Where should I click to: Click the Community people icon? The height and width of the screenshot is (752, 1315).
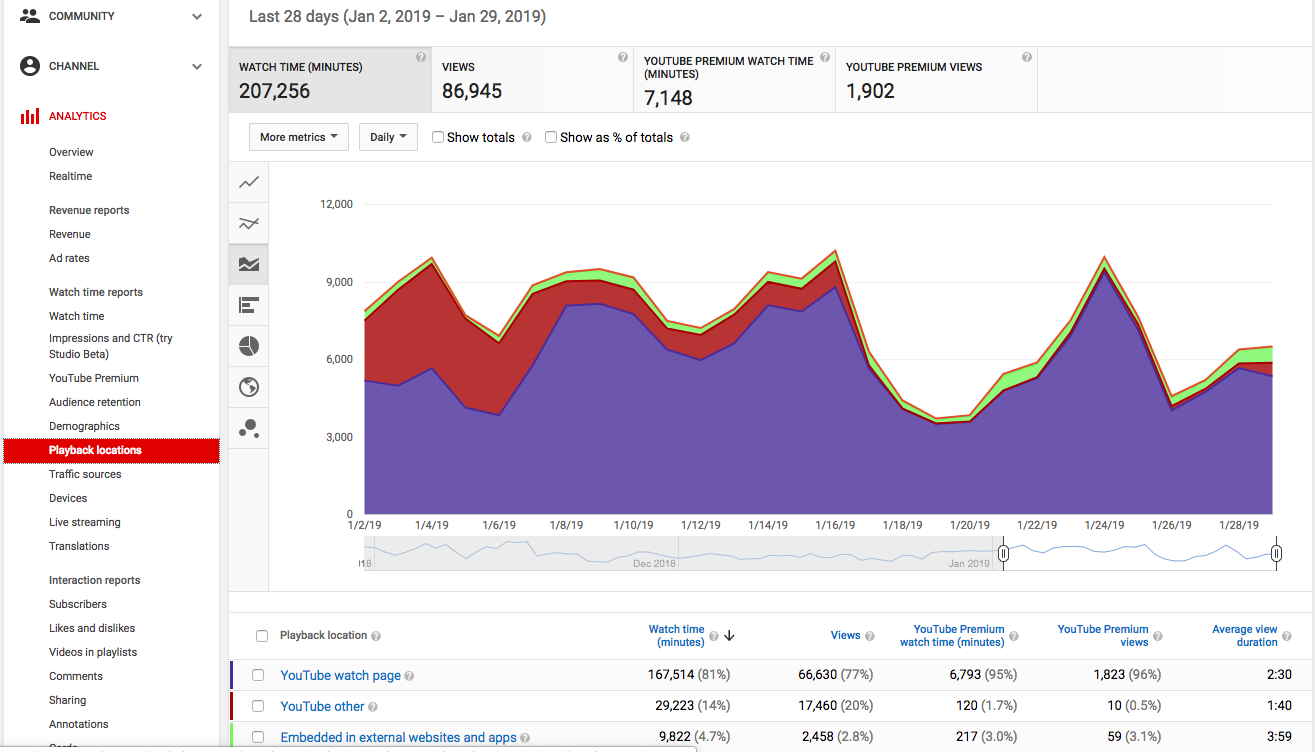30,16
